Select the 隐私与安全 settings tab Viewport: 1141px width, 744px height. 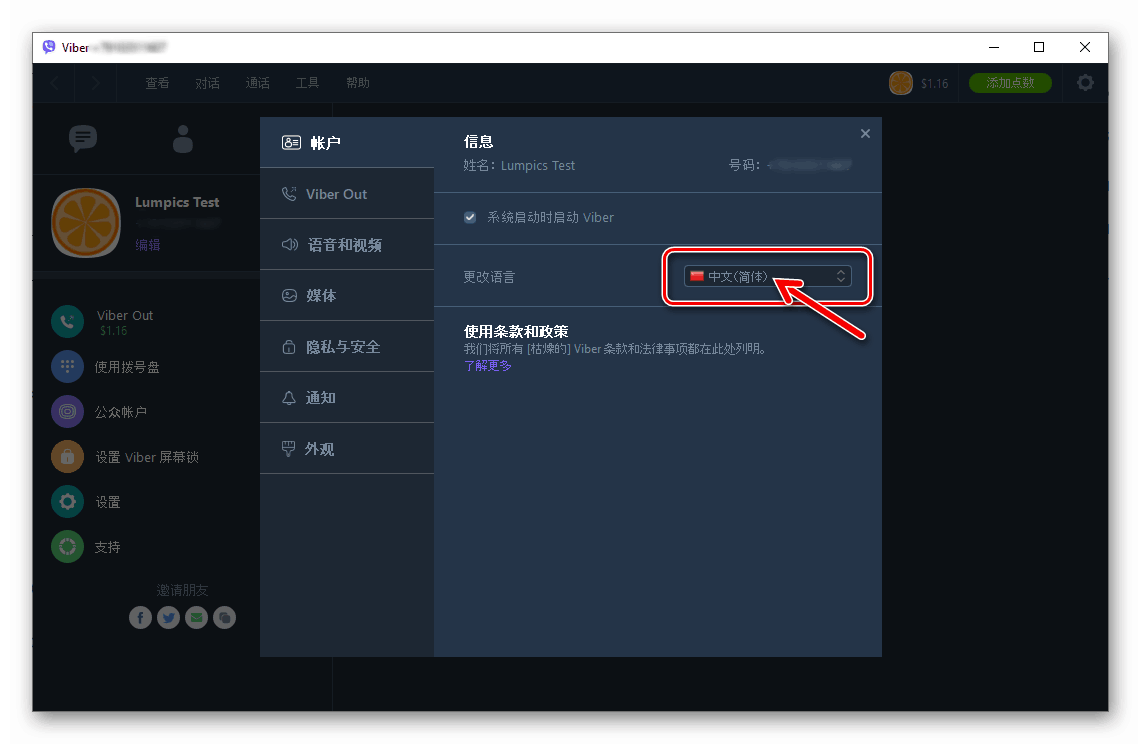tap(347, 347)
